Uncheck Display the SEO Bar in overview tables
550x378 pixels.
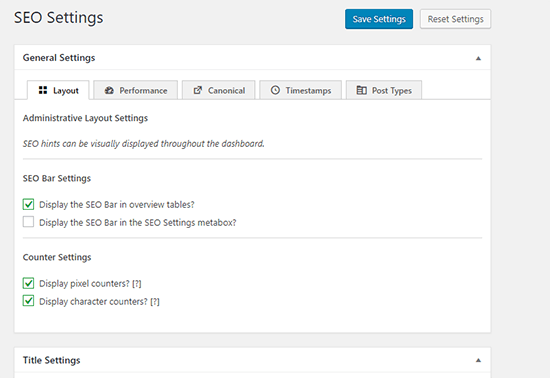pyautogui.click(x=28, y=204)
